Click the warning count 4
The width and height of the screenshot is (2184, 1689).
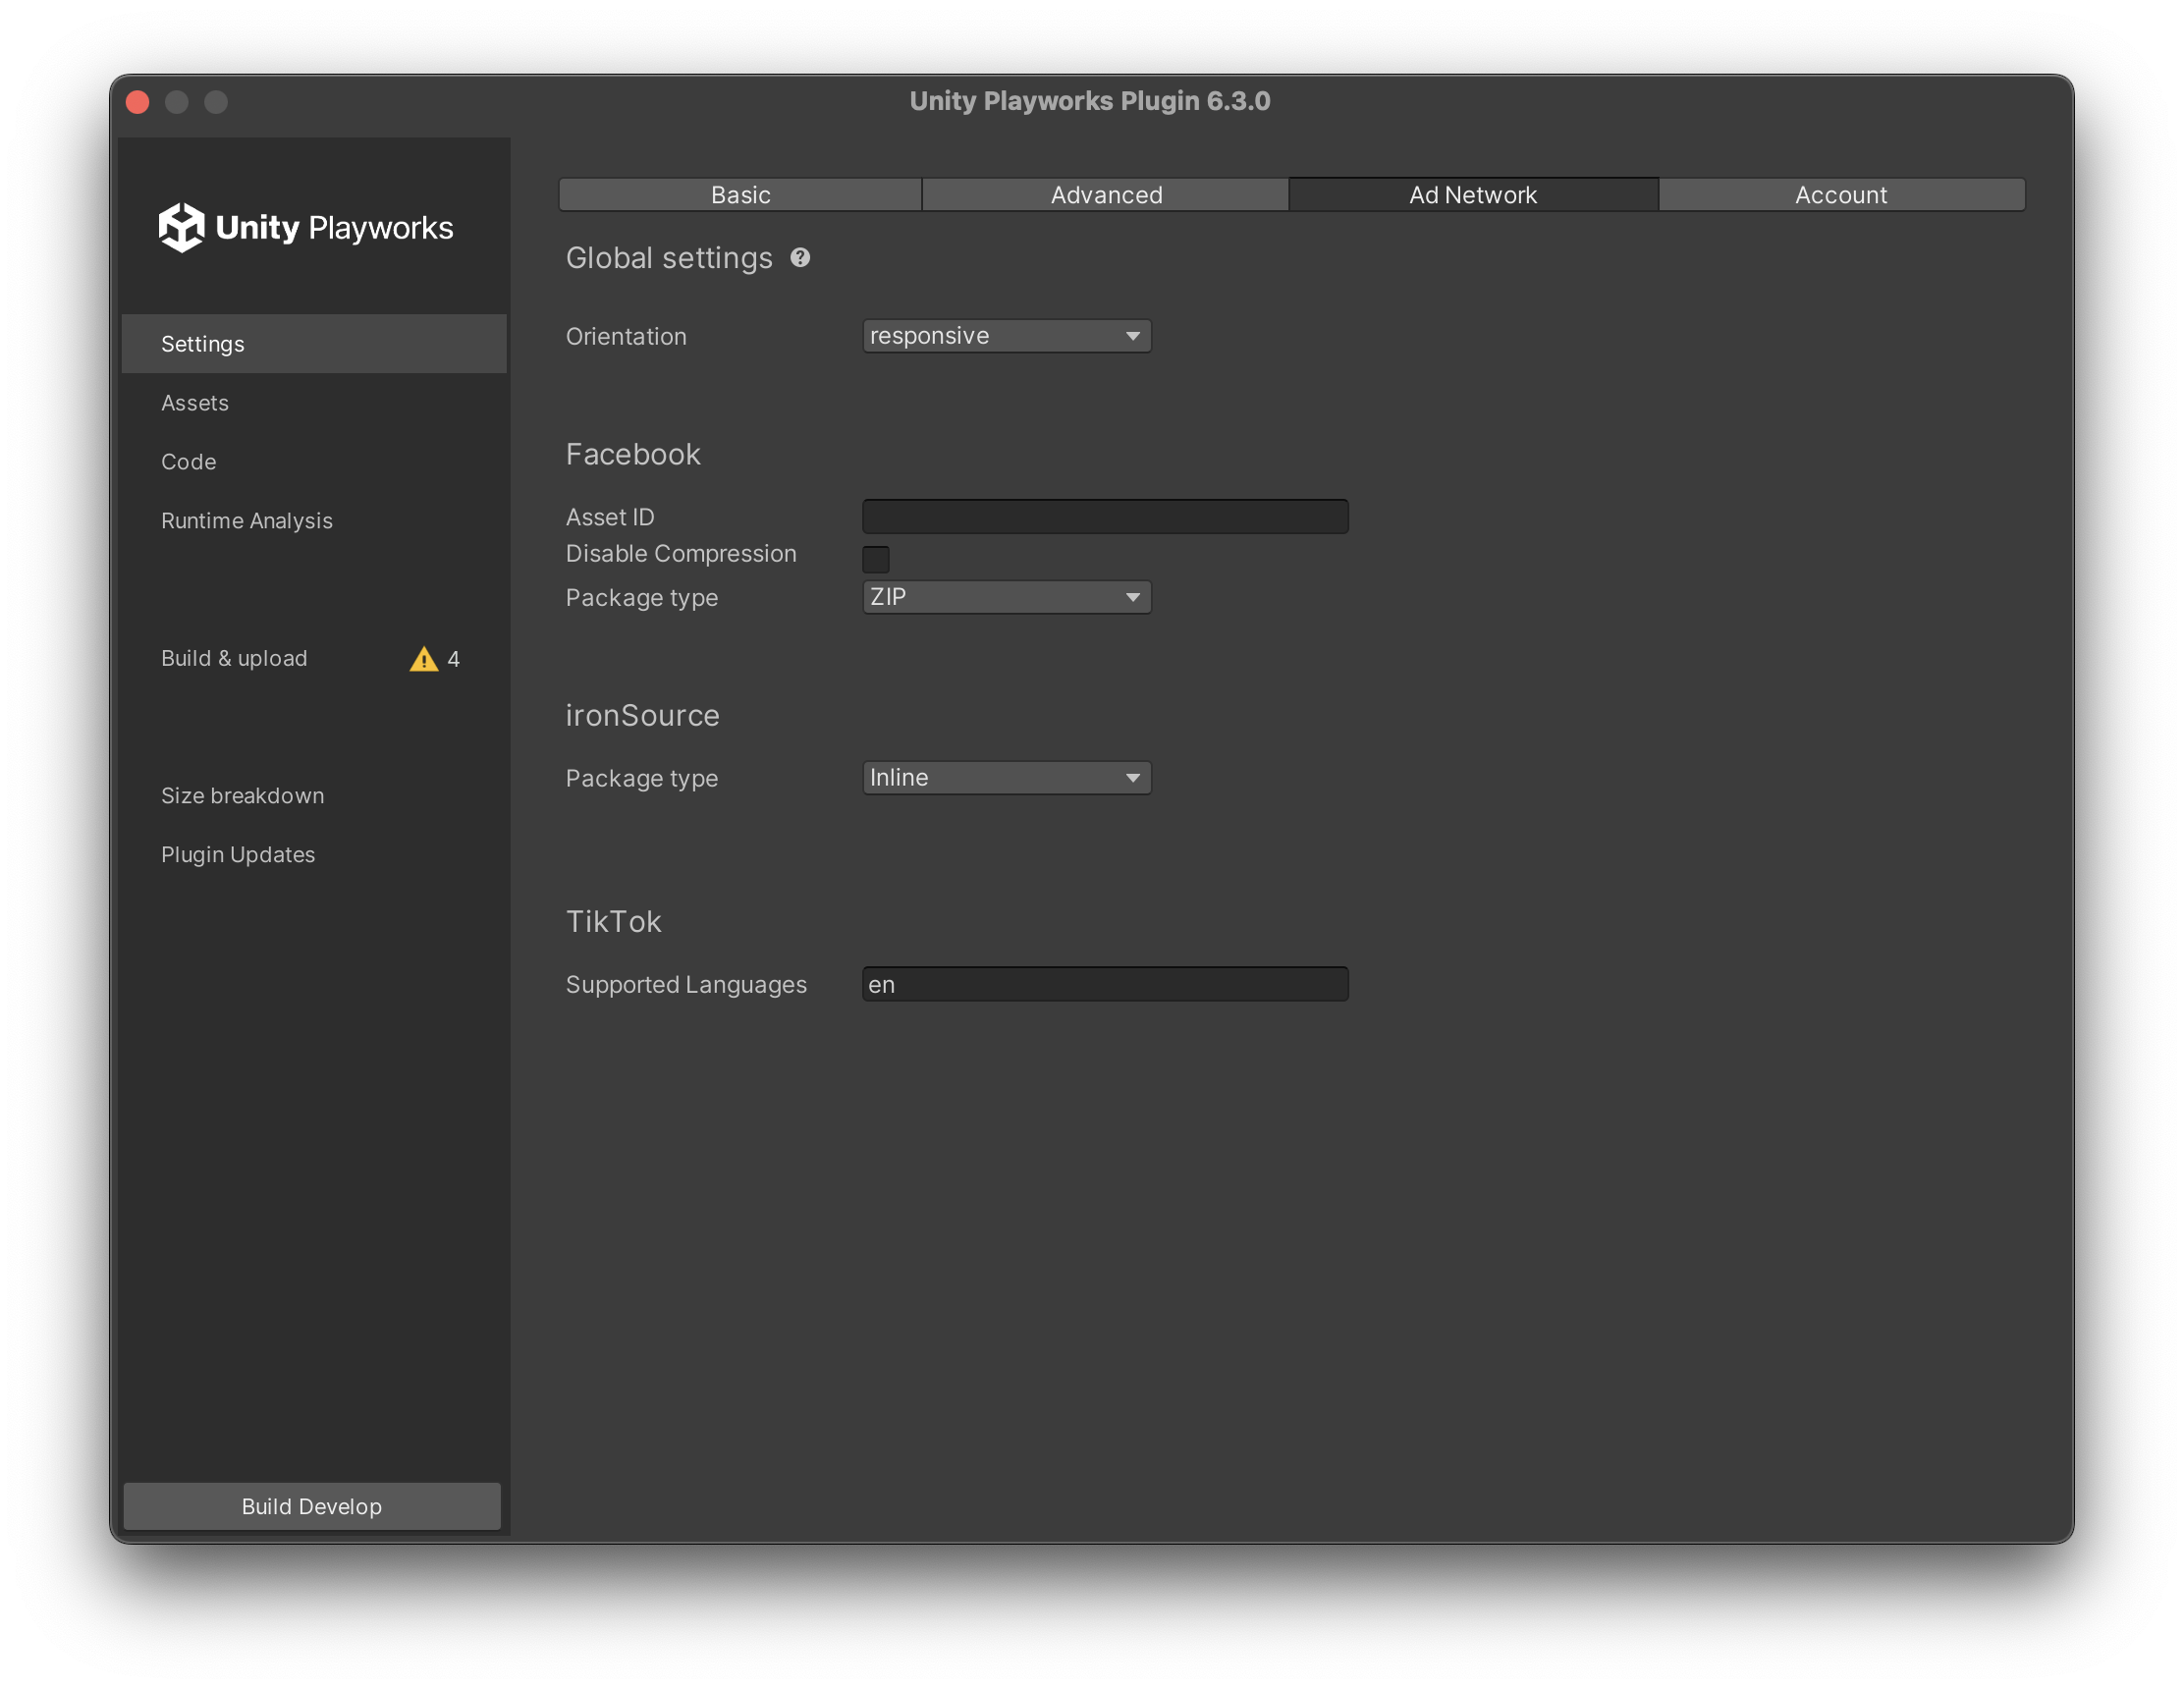pos(453,659)
